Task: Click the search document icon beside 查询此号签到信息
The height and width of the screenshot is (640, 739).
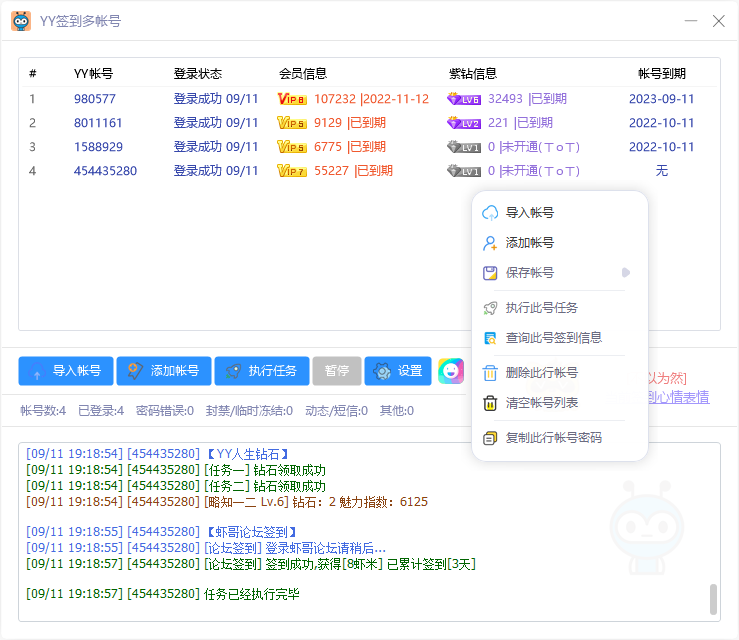Action: [x=490, y=338]
